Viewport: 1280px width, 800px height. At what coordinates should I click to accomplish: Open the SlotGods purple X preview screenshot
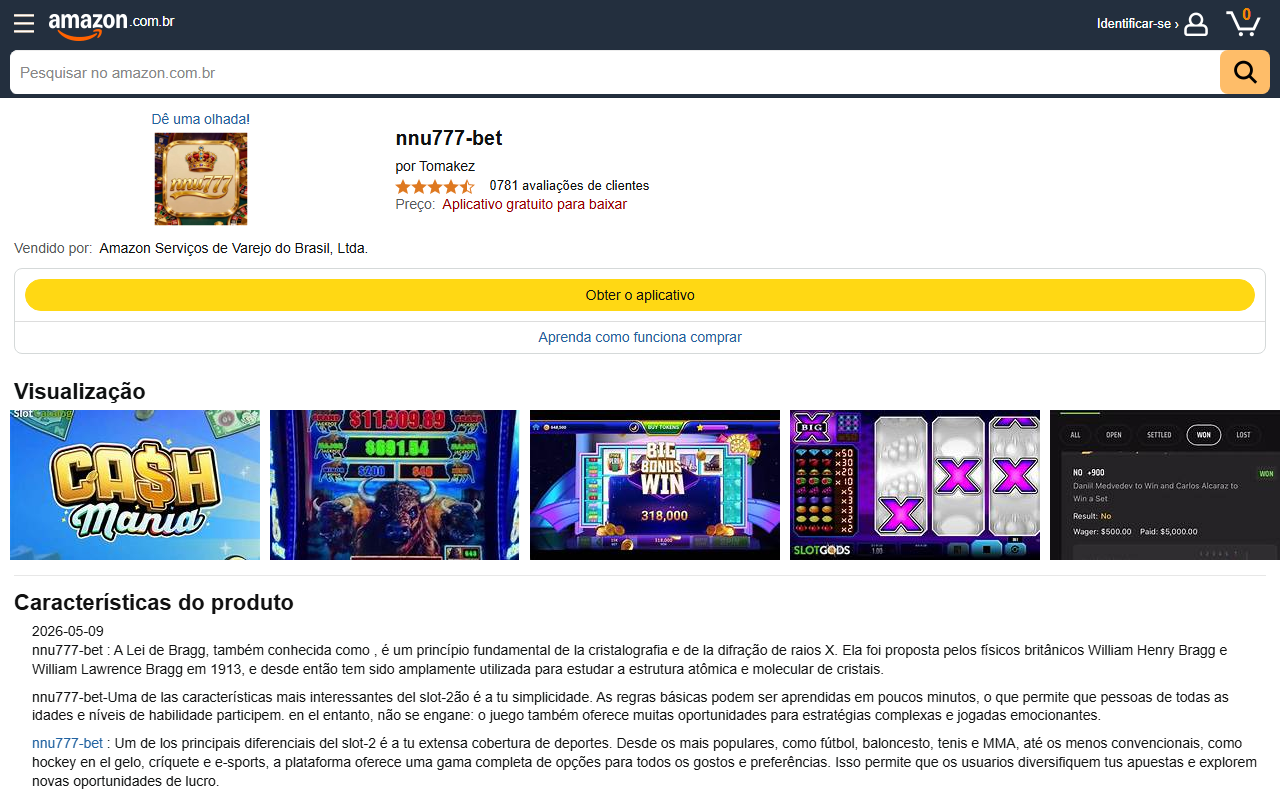pyautogui.click(x=915, y=485)
